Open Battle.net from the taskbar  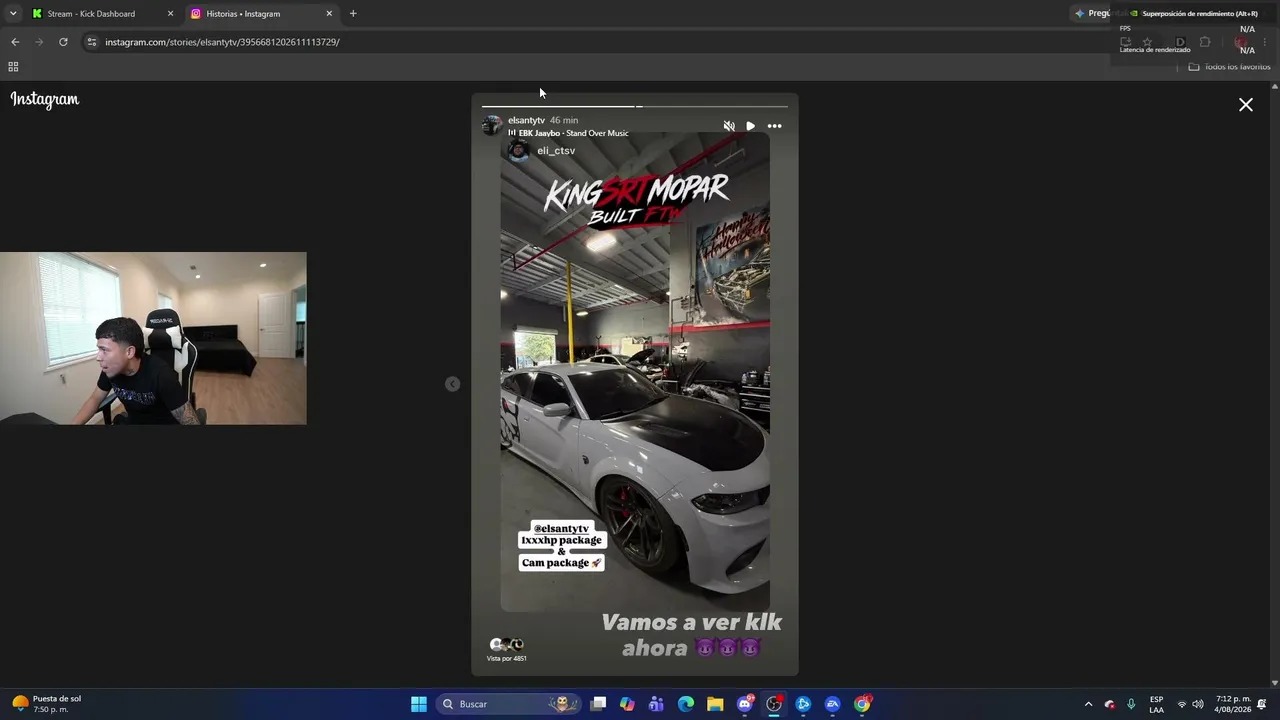point(803,704)
